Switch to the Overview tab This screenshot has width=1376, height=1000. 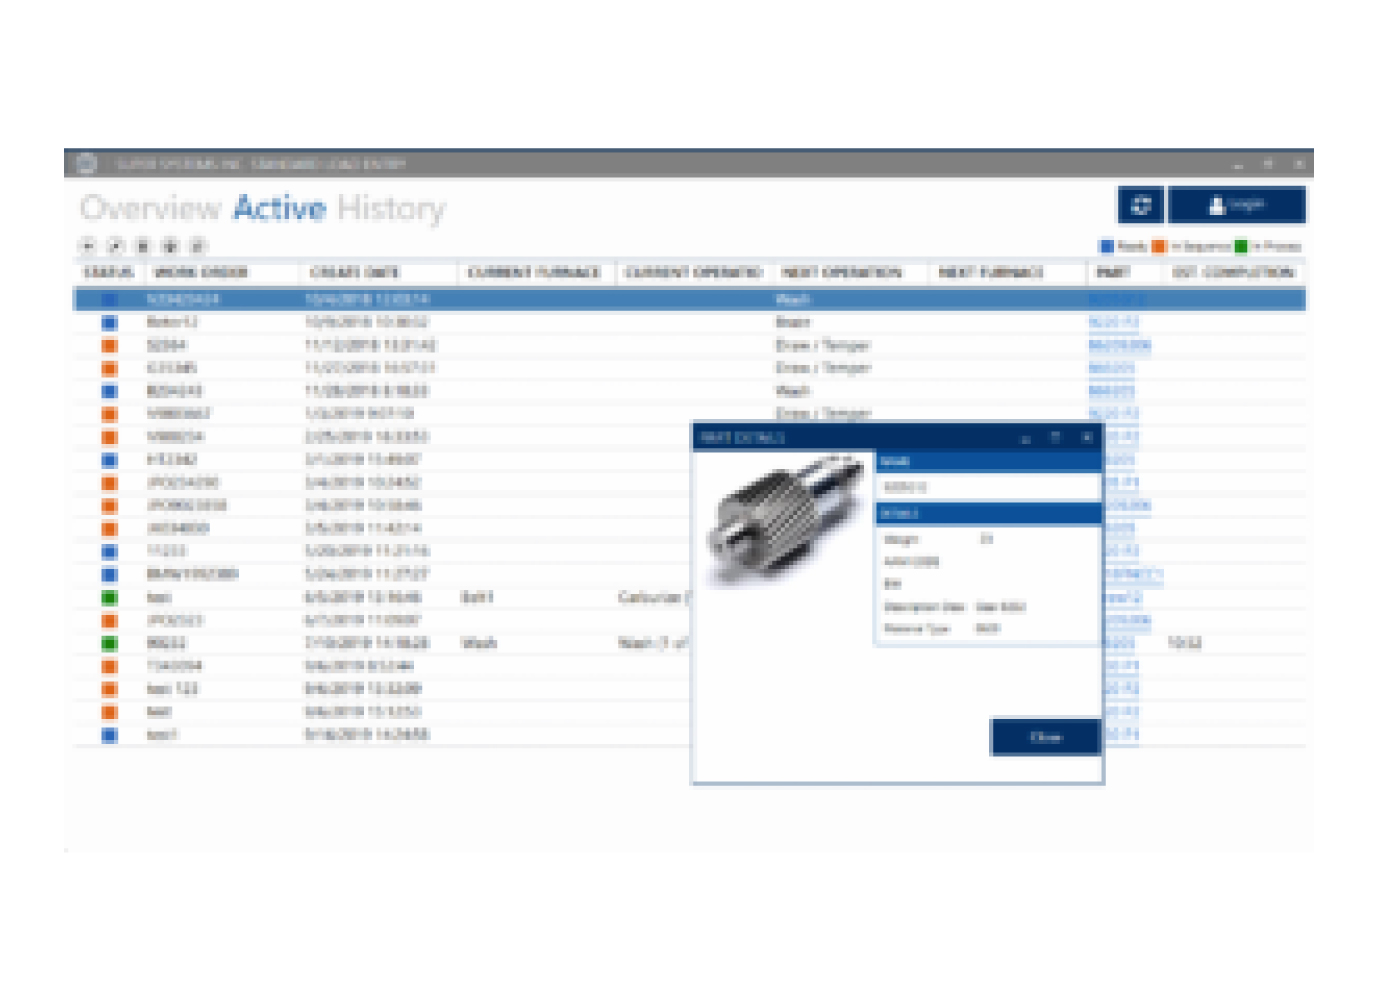[150, 208]
